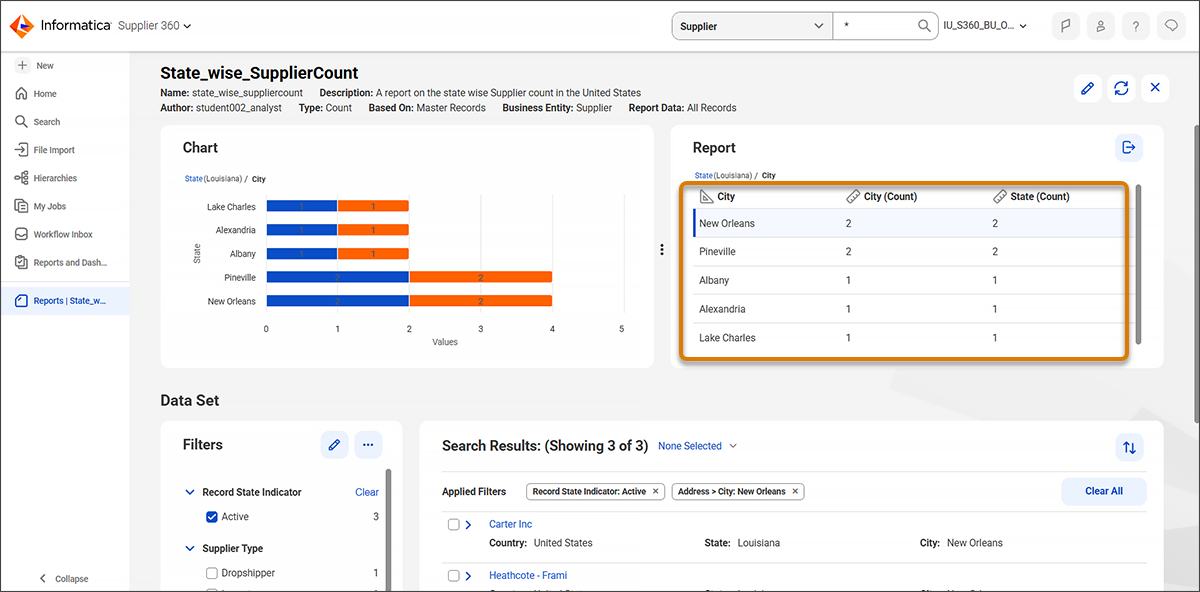Open the None Selected dropdown

click(697, 446)
